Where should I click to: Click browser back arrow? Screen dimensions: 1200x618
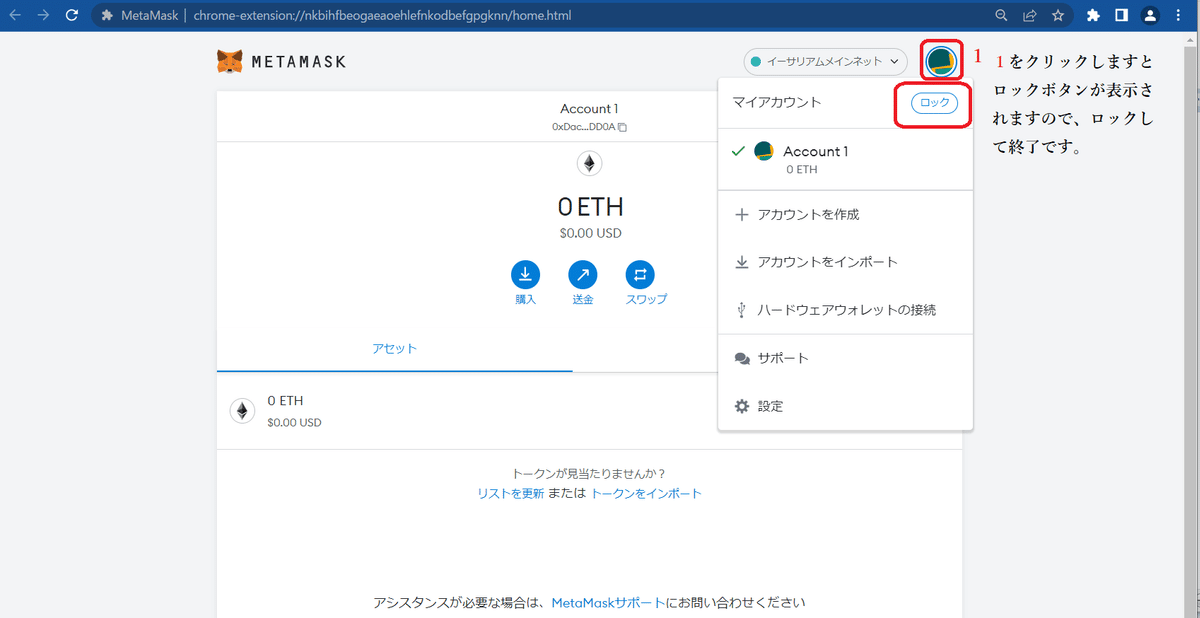coord(15,15)
